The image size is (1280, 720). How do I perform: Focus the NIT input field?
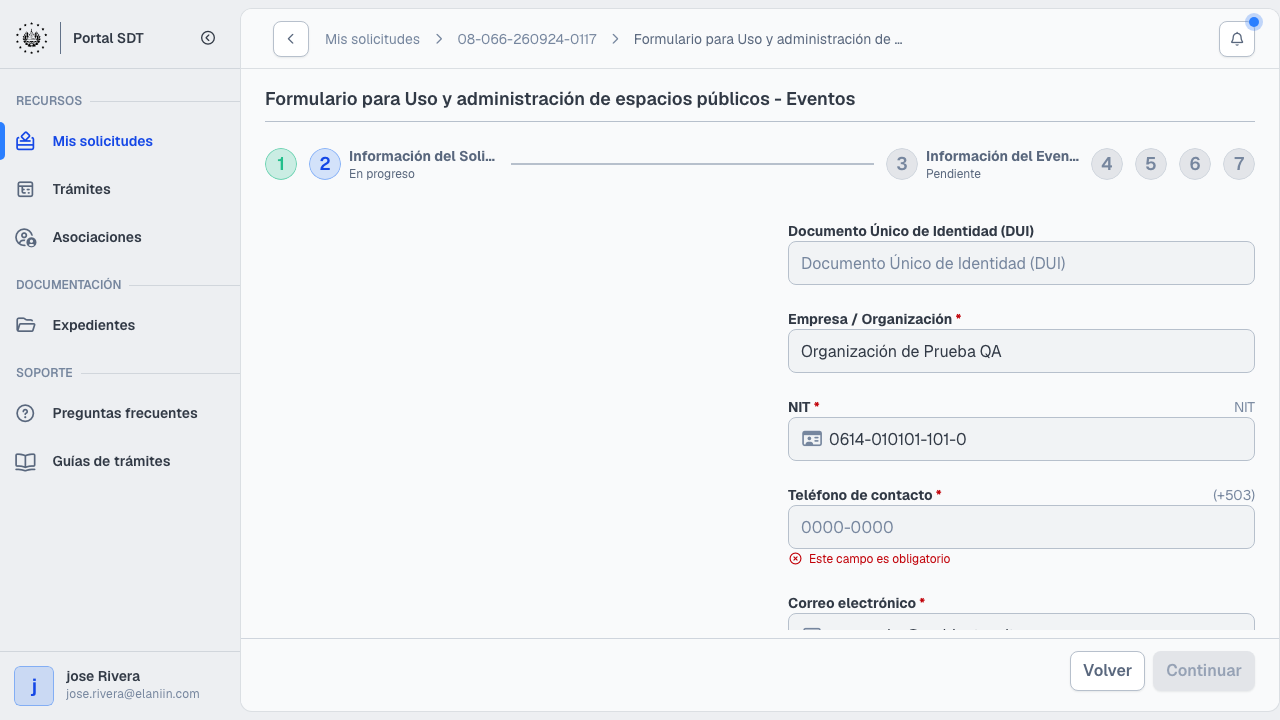1021,439
